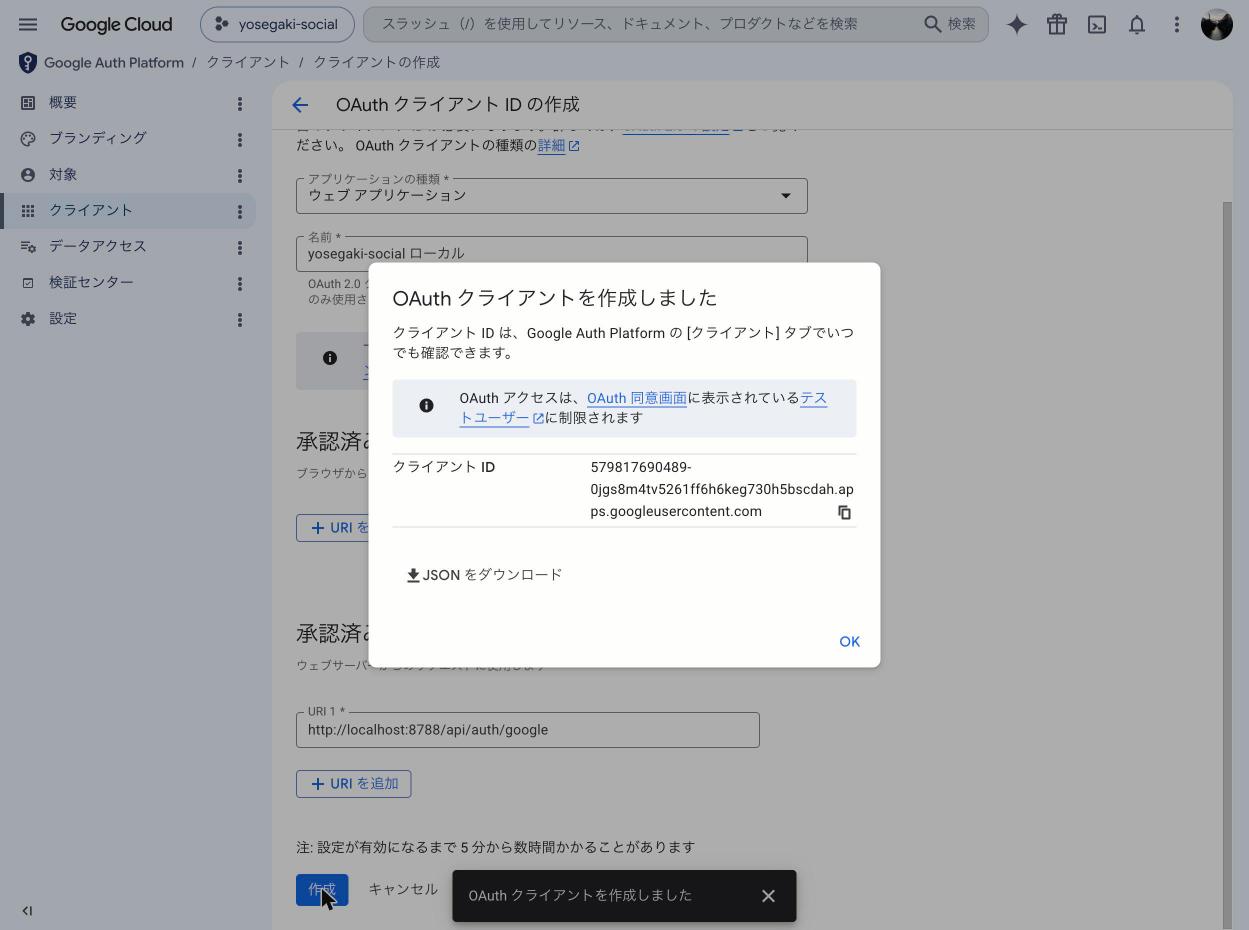Copy the client ID with the copy icon
This screenshot has height=930, width=1249.
pos(844,513)
